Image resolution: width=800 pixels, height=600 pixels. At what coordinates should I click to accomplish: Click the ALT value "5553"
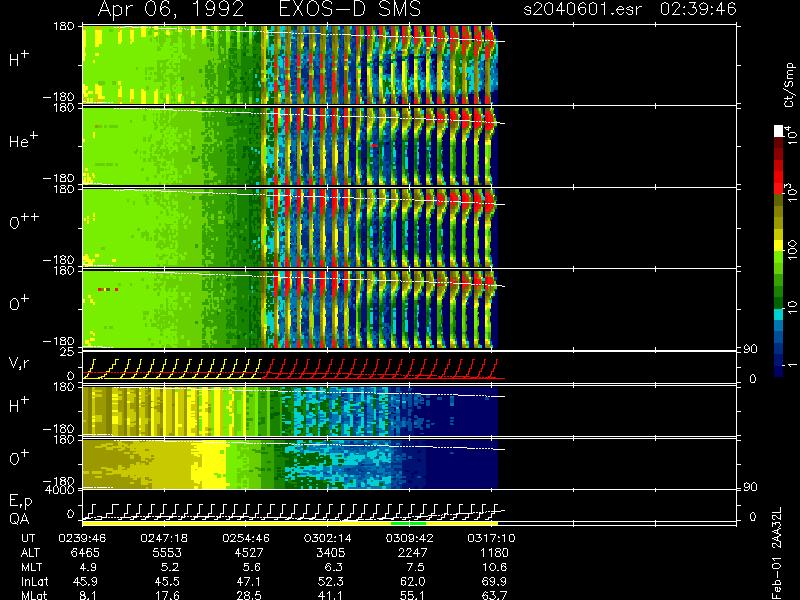point(167,553)
